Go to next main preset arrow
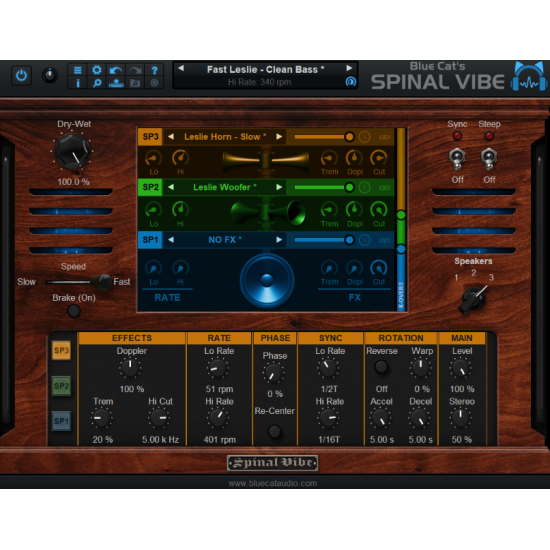This screenshot has width=550, height=550. (349, 68)
